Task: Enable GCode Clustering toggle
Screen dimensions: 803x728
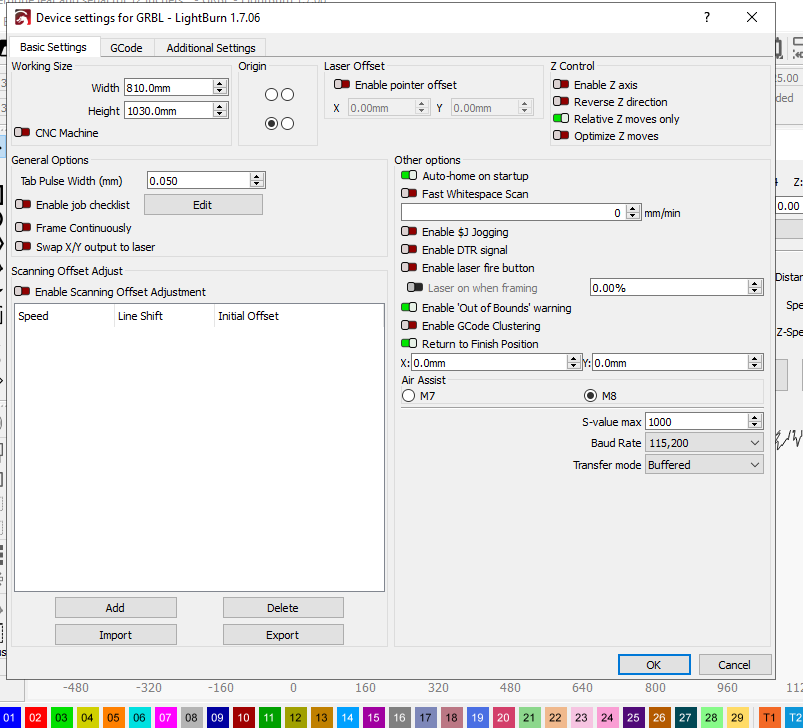Action: (x=409, y=325)
